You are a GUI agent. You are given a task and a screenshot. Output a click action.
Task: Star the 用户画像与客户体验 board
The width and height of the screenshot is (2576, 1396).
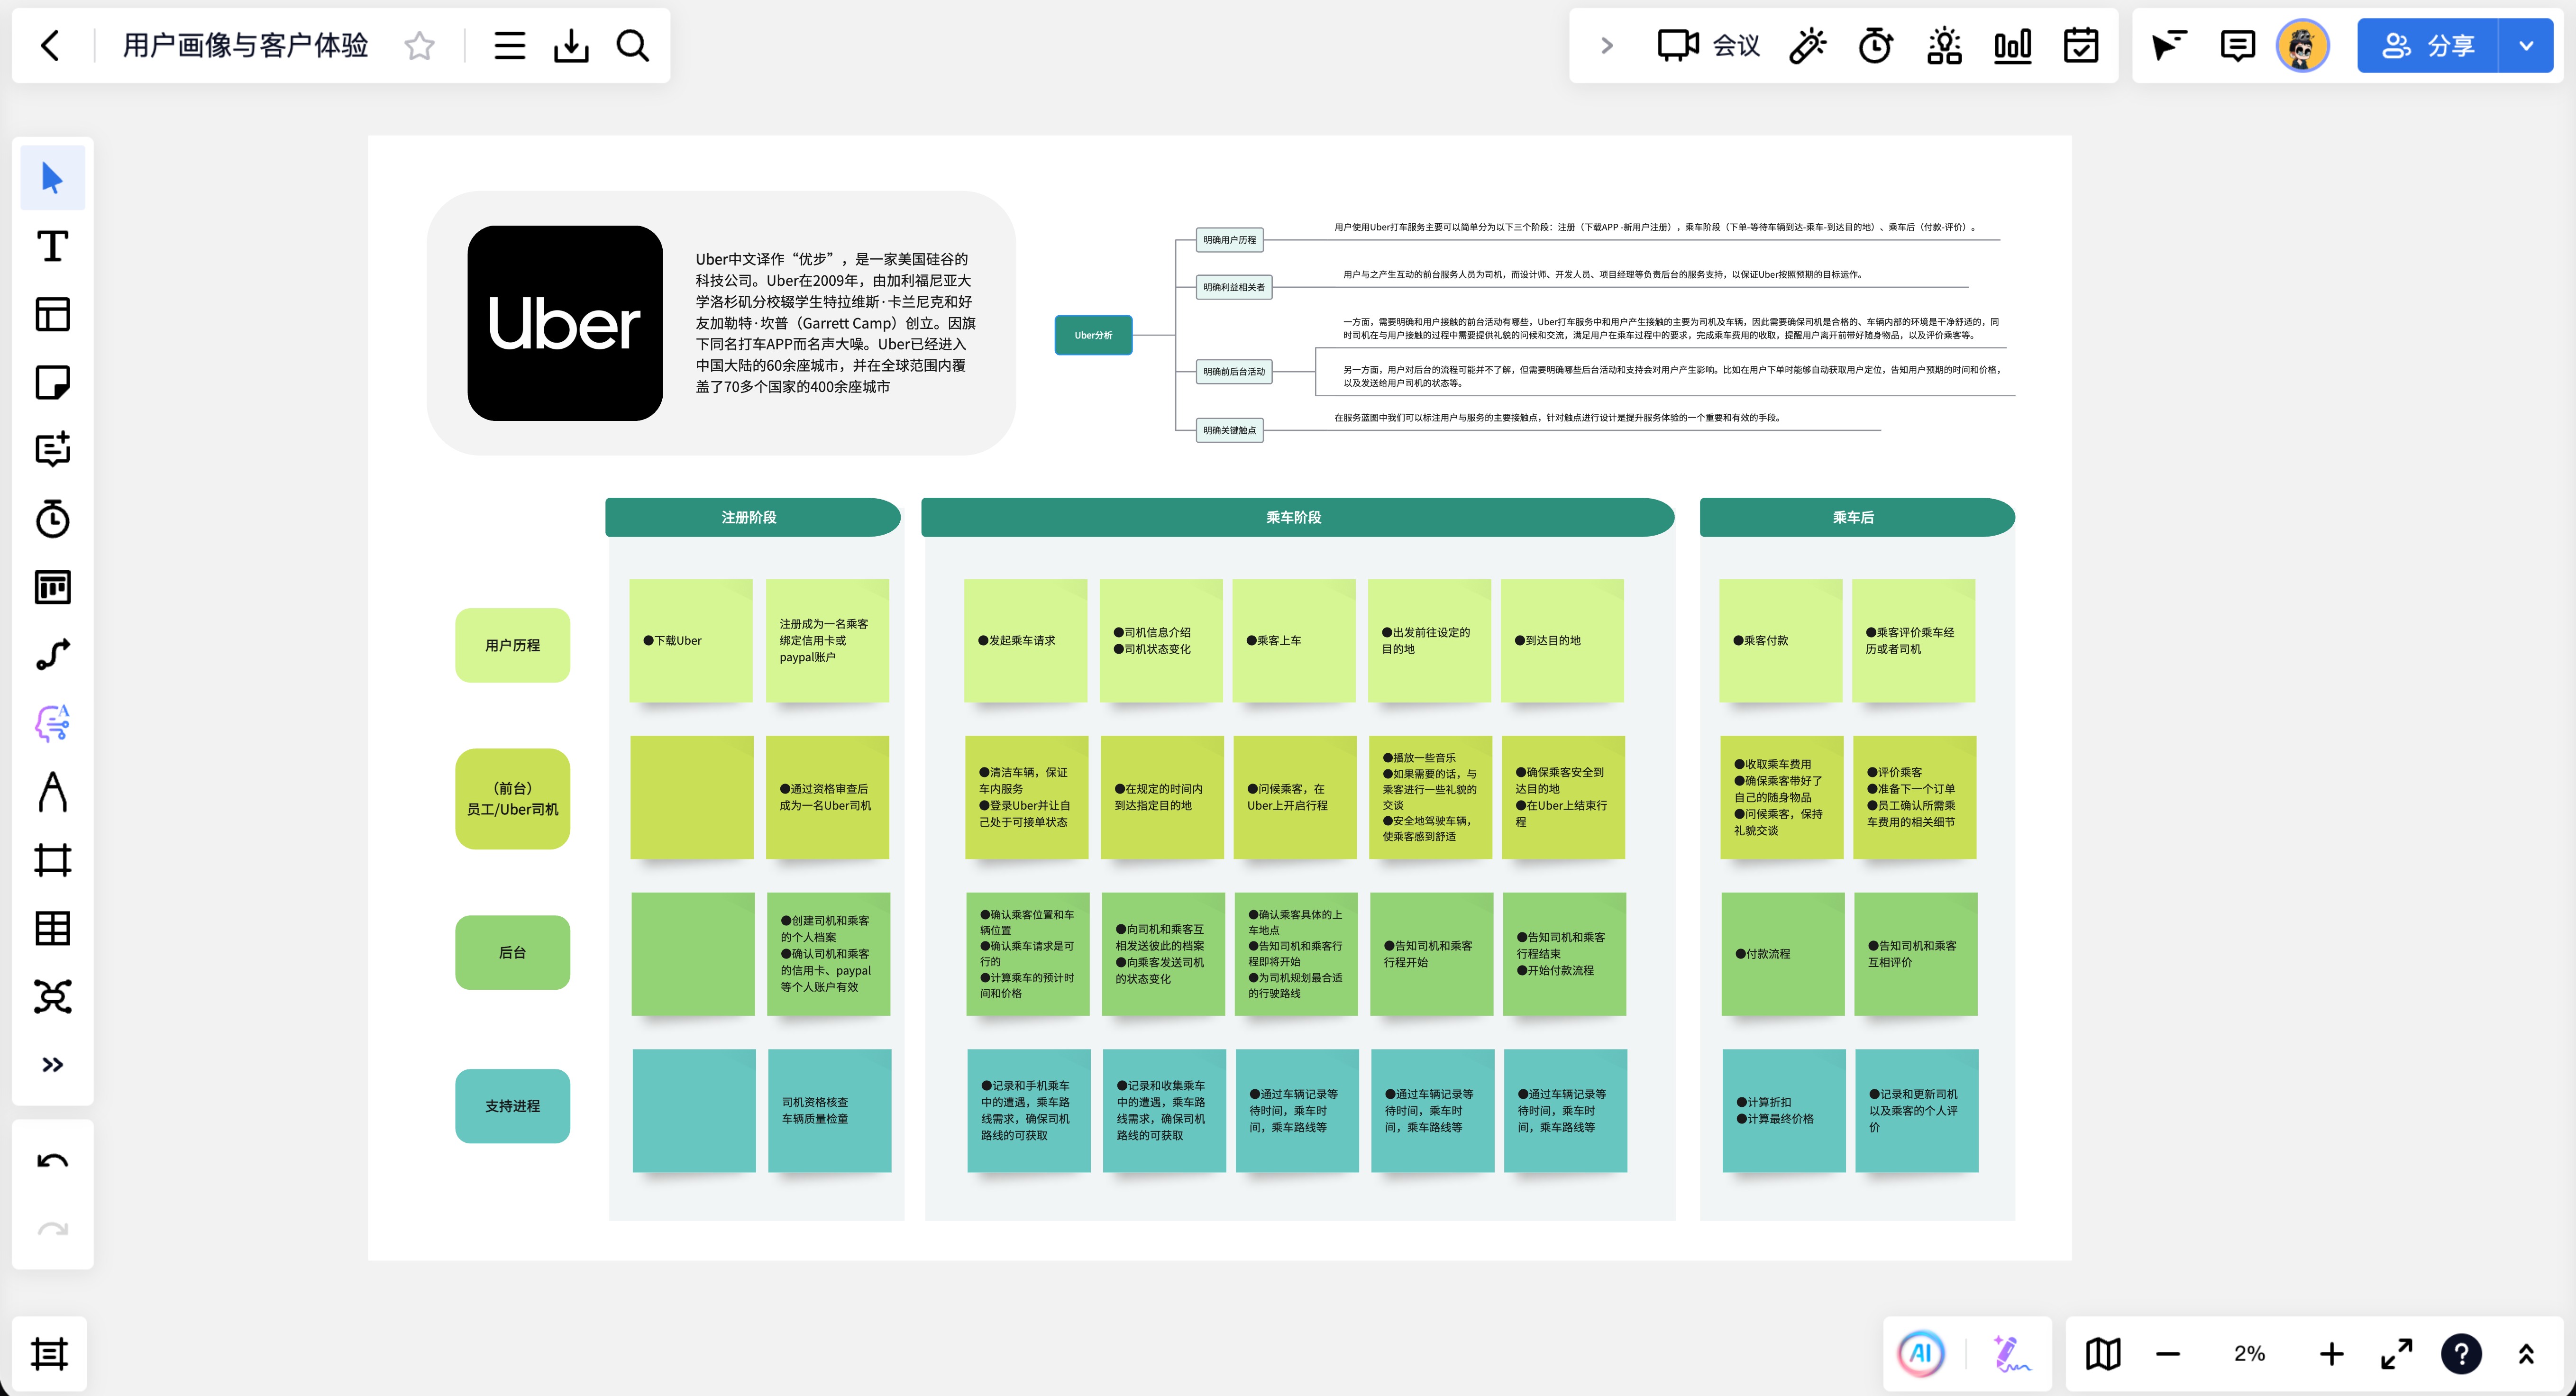tap(419, 45)
